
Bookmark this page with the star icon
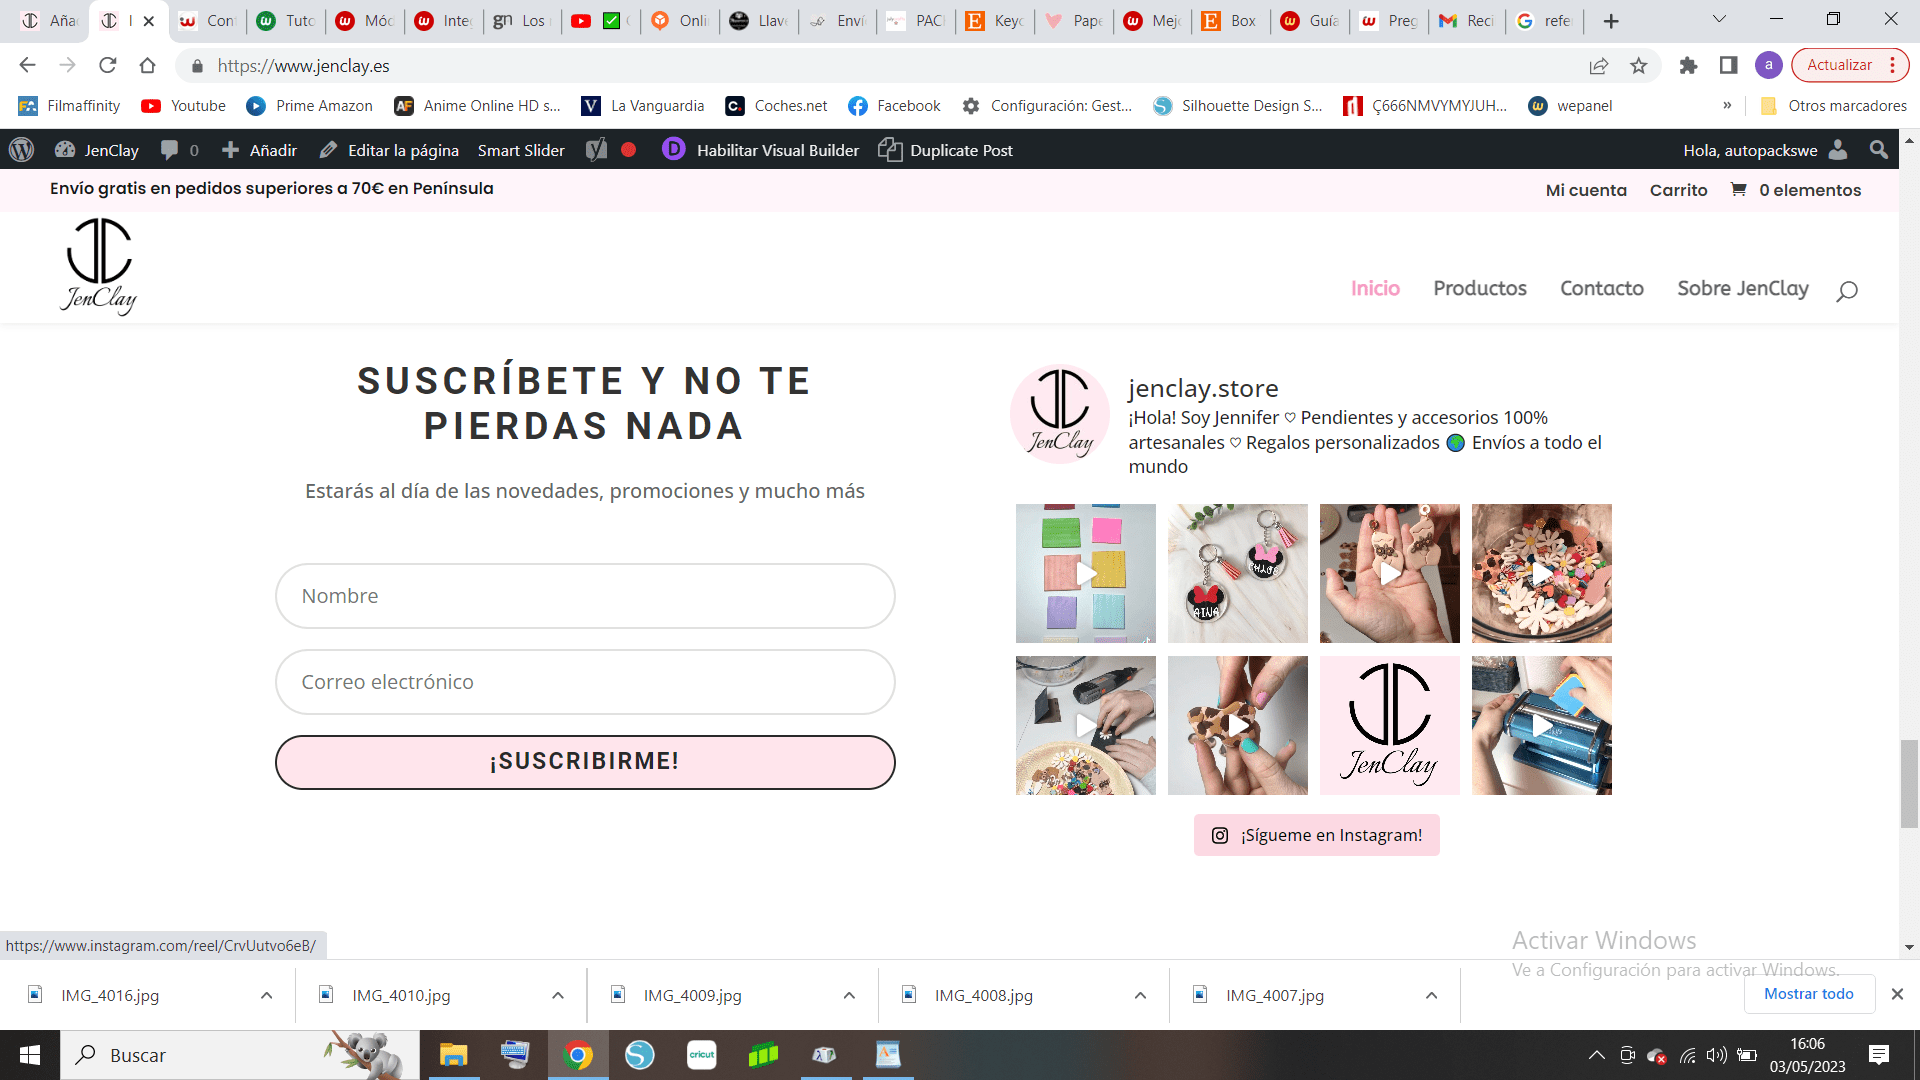(x=1638, y=65)
